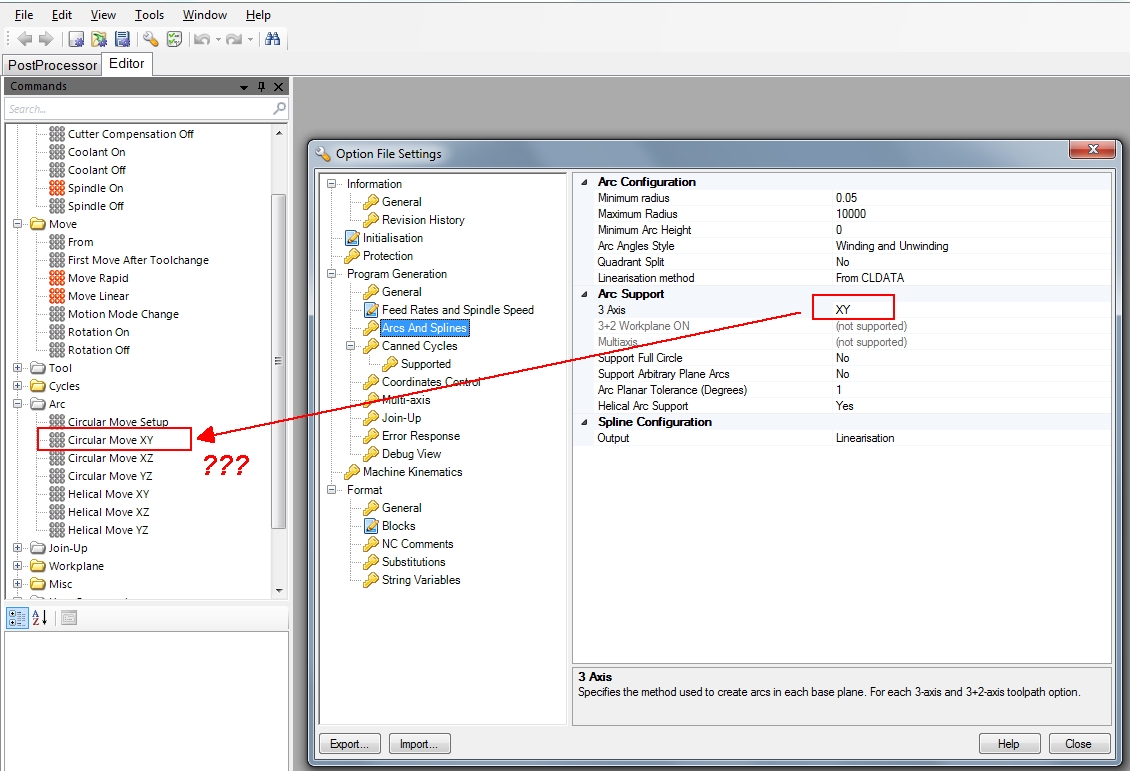Click the back arrow toolbar icon
Viewport: 1130px width, 771px height.
[25, 39]
